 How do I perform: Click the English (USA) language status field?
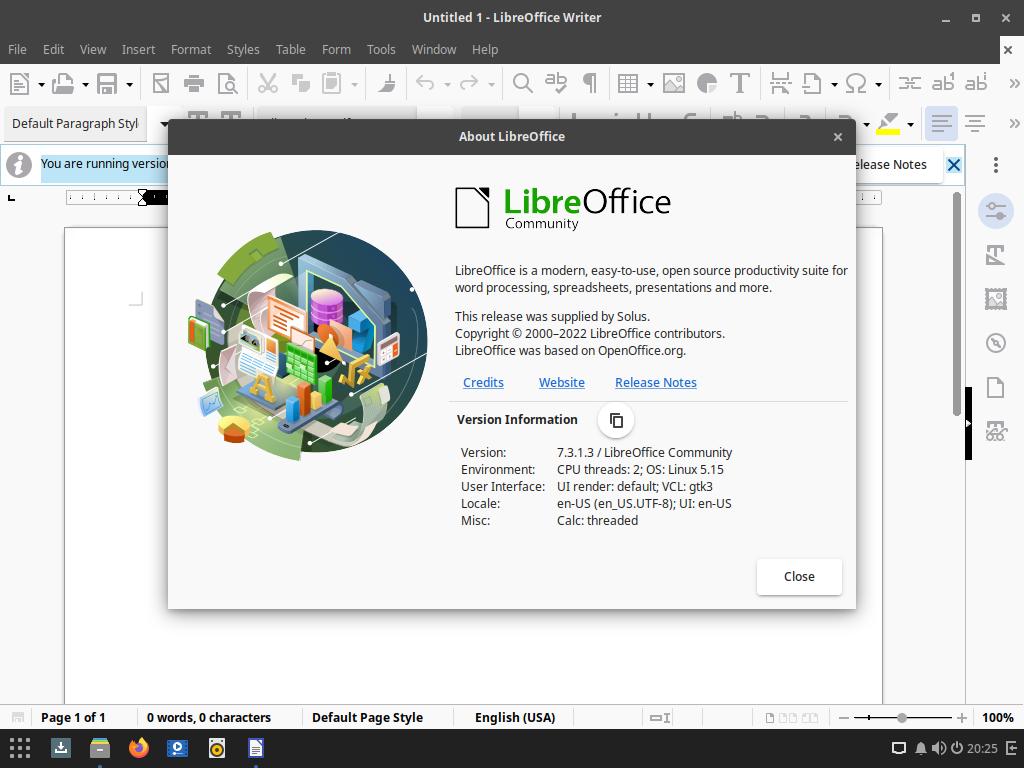click(x=515, y=718)
